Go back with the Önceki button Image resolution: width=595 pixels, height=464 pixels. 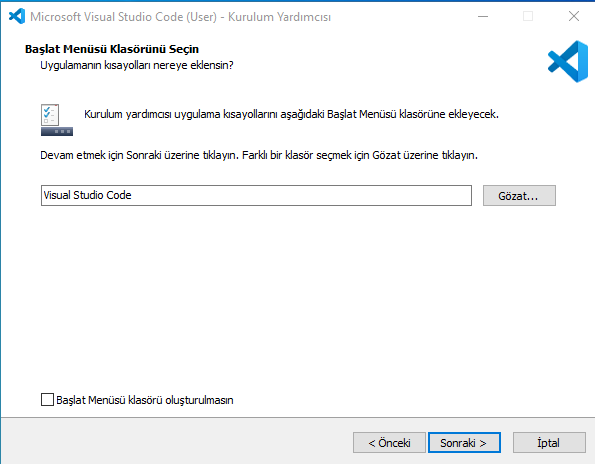coord(389,443)
